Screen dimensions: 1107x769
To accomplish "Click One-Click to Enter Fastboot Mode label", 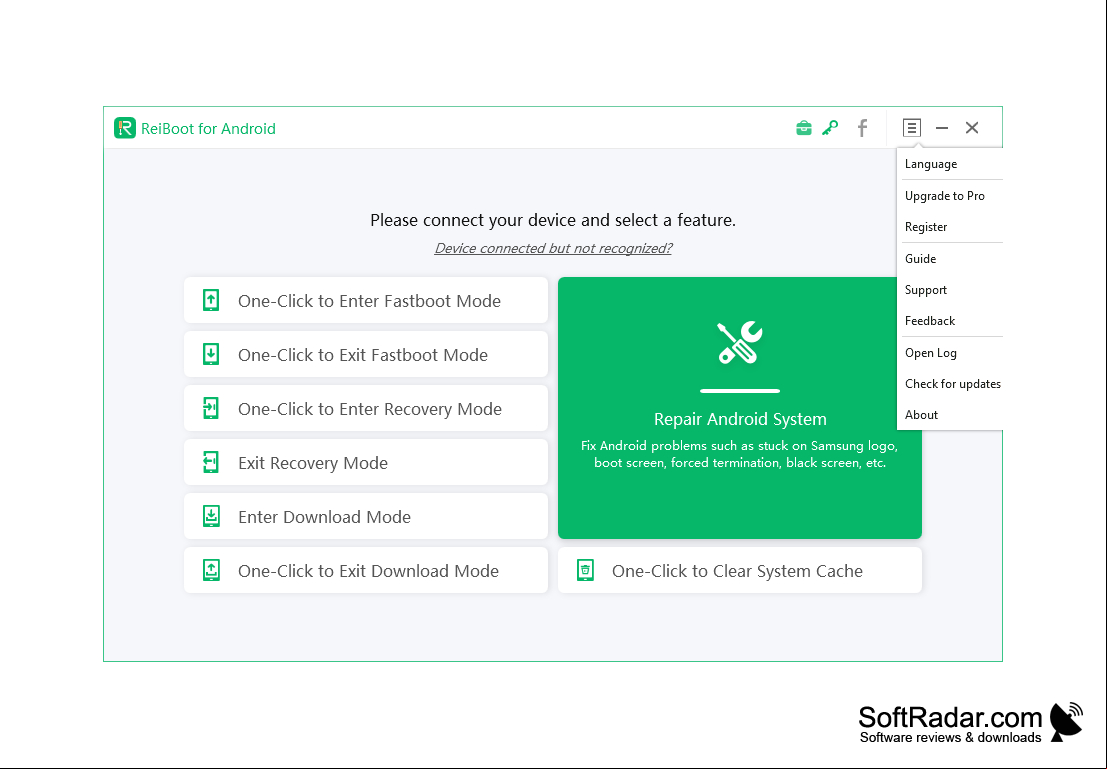I will 369,301.
